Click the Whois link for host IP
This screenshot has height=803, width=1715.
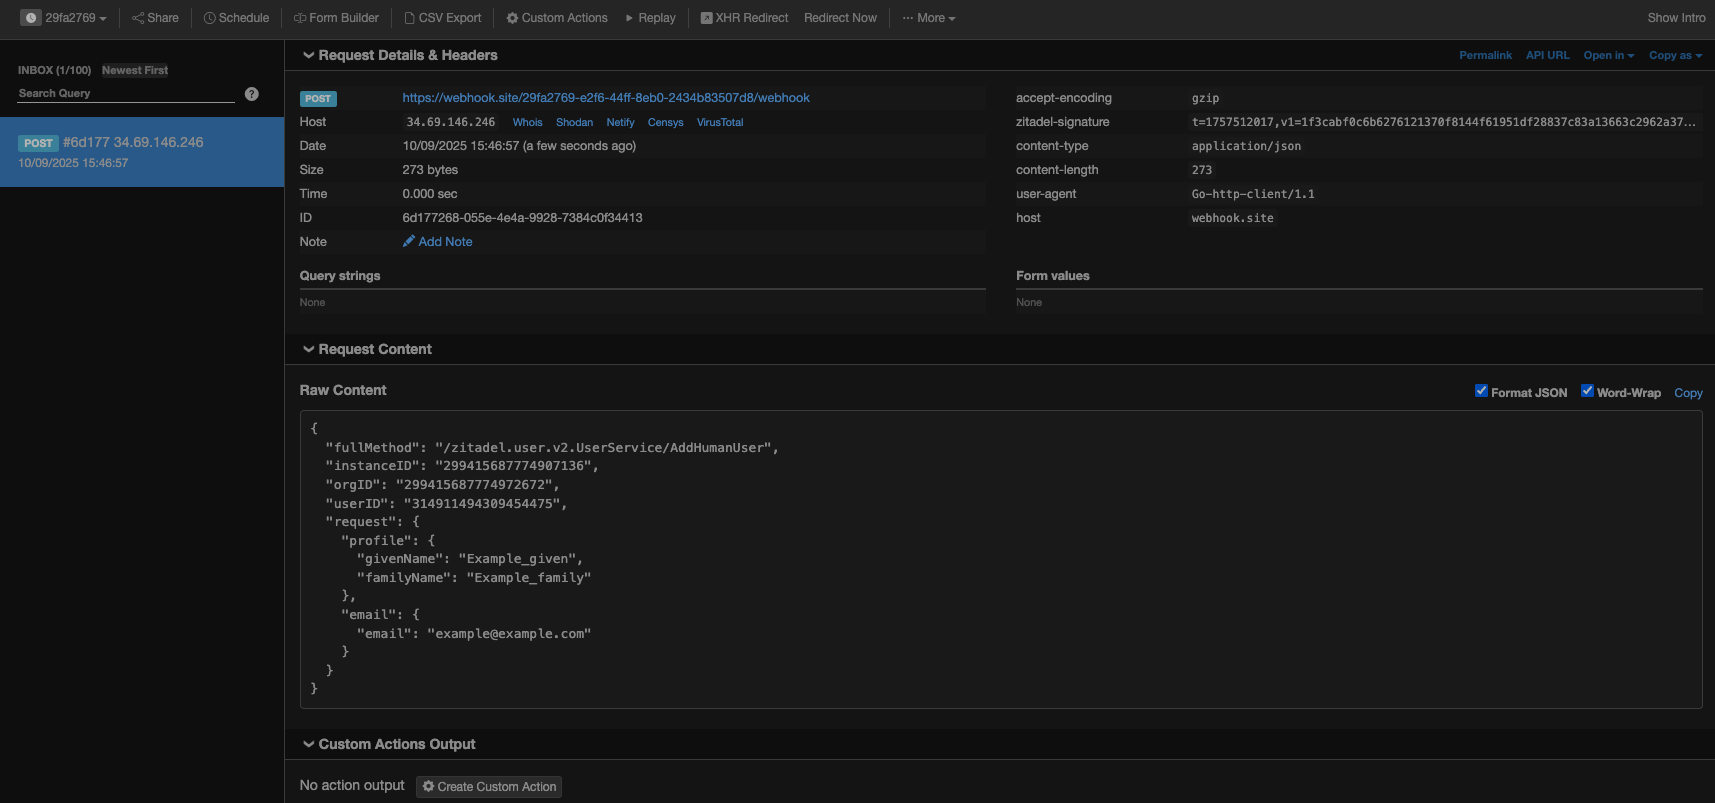click(527, 122)
